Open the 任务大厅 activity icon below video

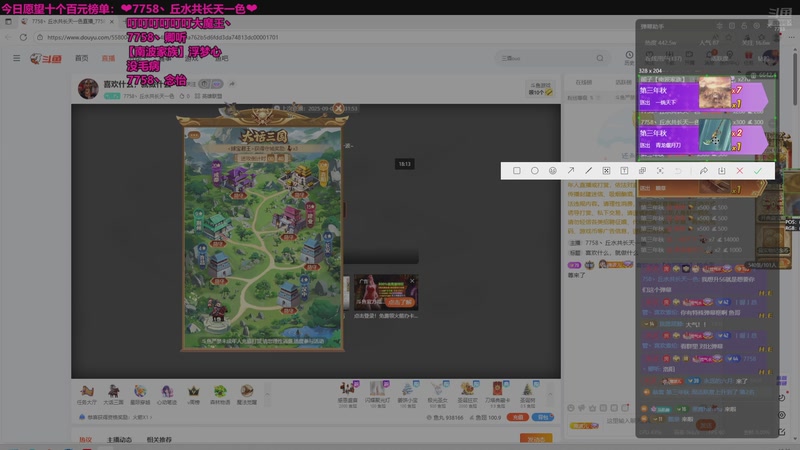(x=87, y=394)
